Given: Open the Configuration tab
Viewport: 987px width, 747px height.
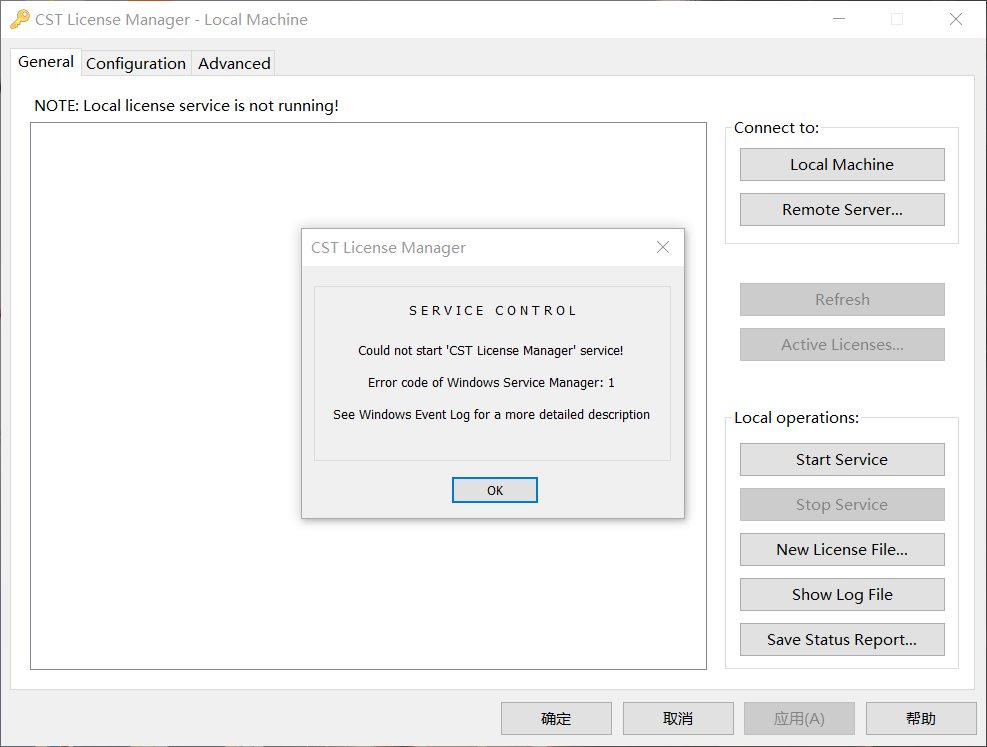Looking at the screenshot, I should (x=136, y=64).
